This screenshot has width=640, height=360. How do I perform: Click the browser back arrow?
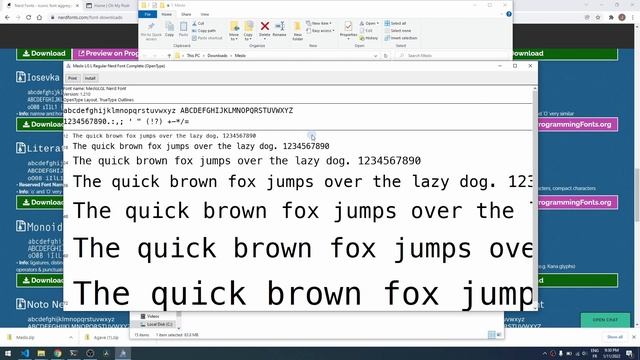pyautogui.click(x=7, y=17)
